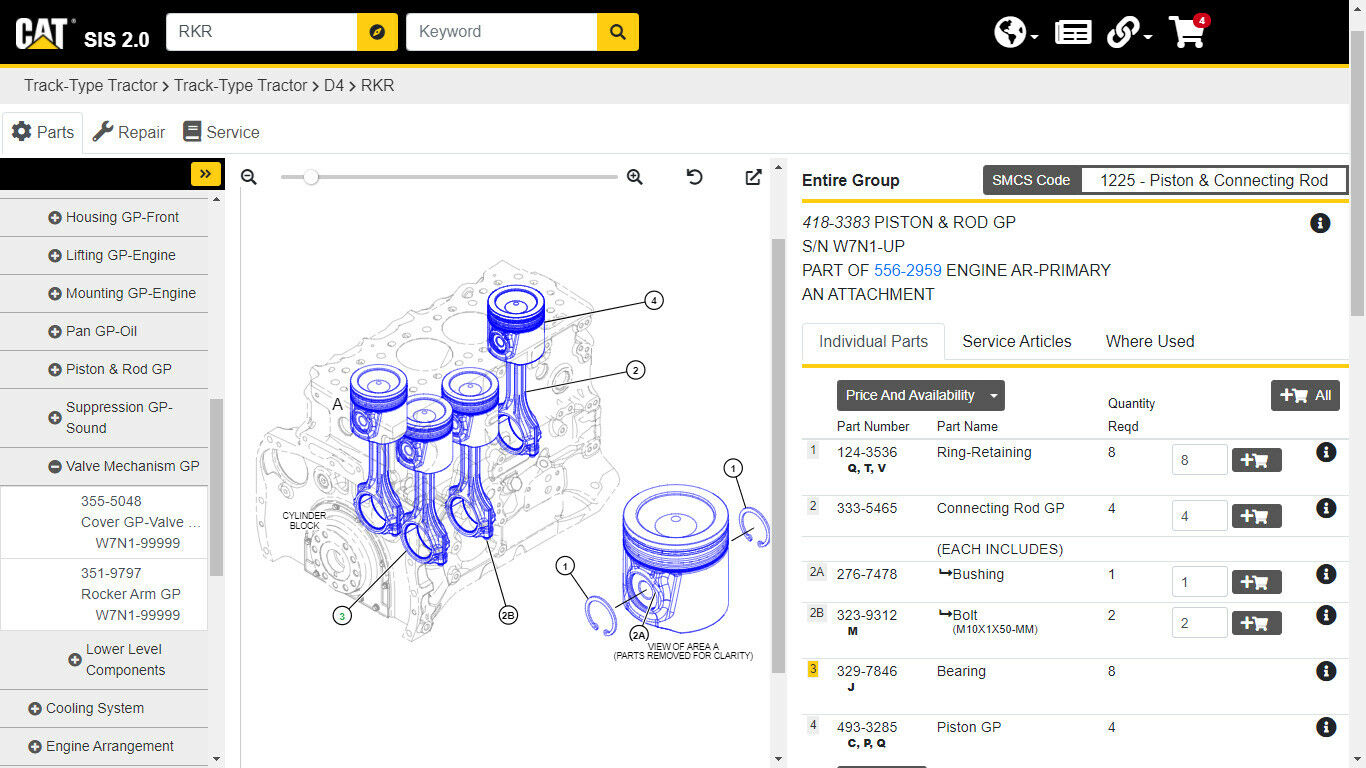
Task: Show info for Ring-Retaining part
Action: pos(1326,453)
